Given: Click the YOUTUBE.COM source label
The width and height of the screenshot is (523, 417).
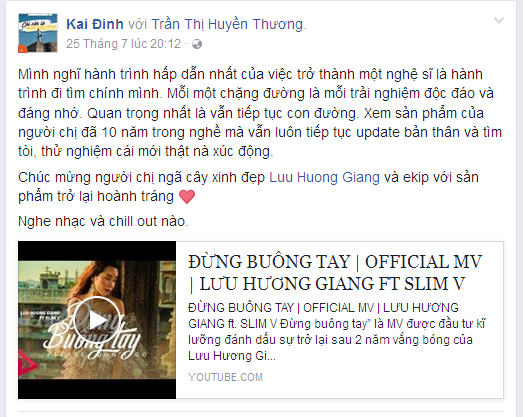Looking at the screenshot, I should click(x=225, y=377).
